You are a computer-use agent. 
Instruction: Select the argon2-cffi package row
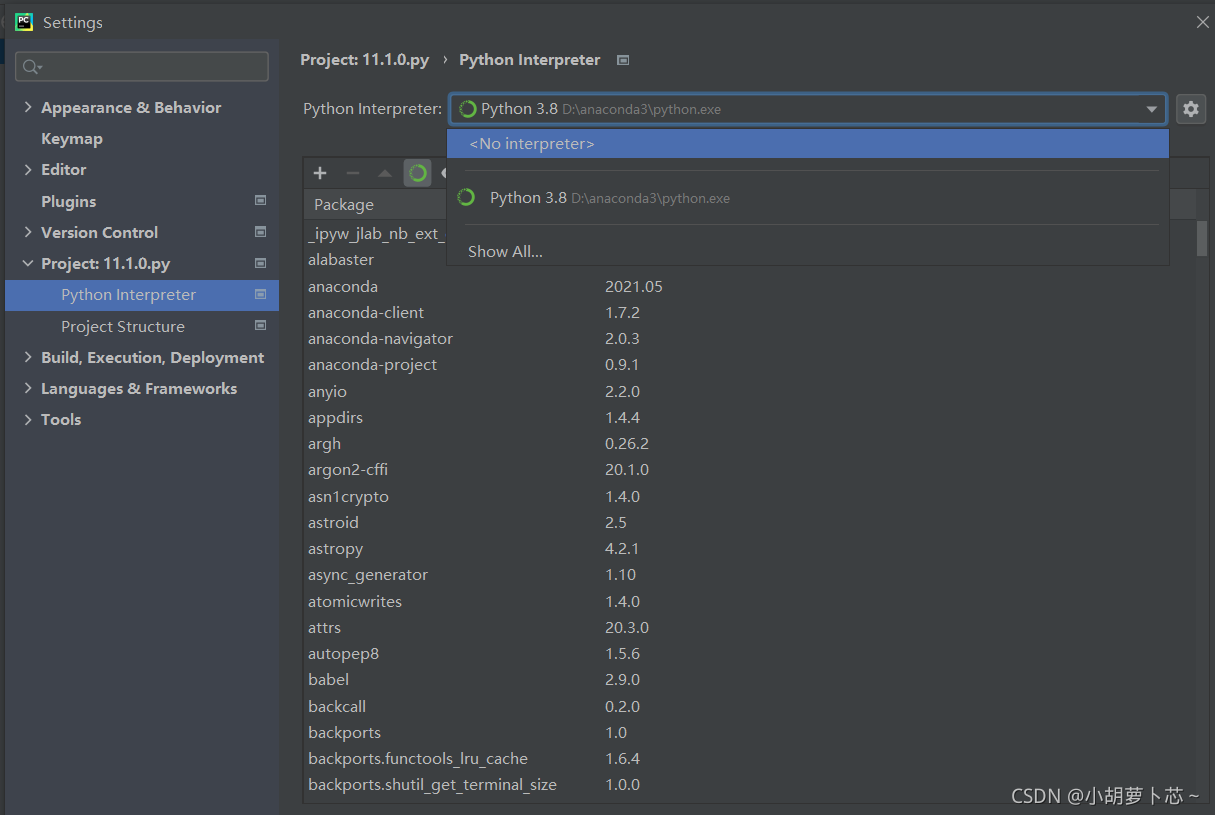click(750, 470)
